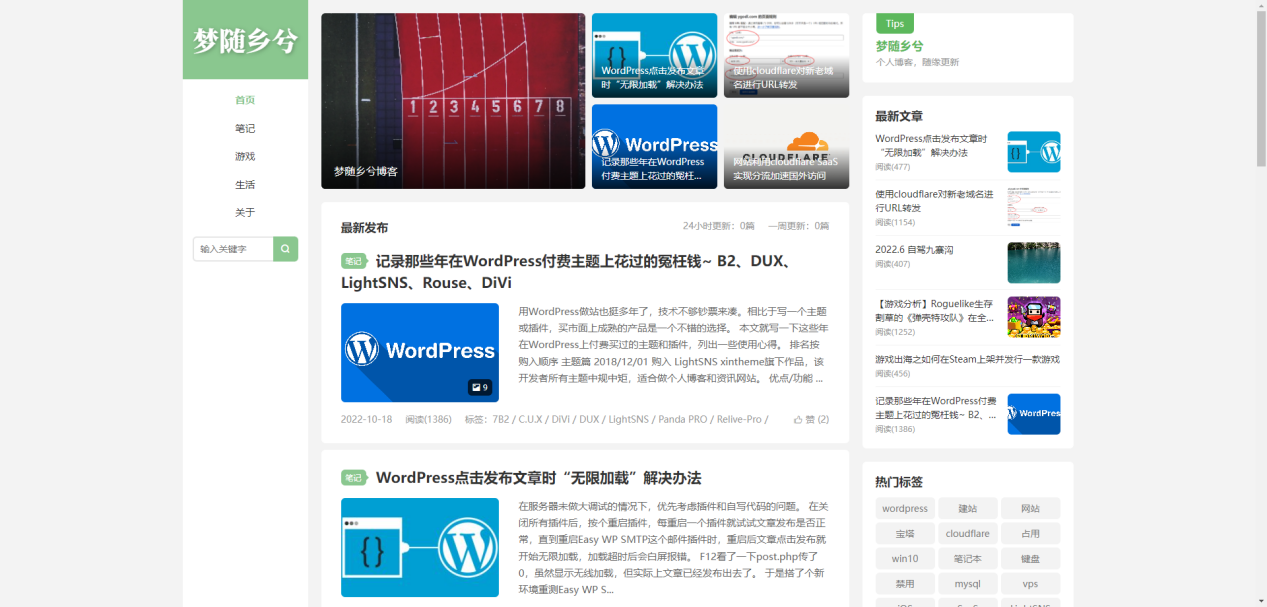Open the 笔记 menu item

pyautogui.click(x=245, y=128)
